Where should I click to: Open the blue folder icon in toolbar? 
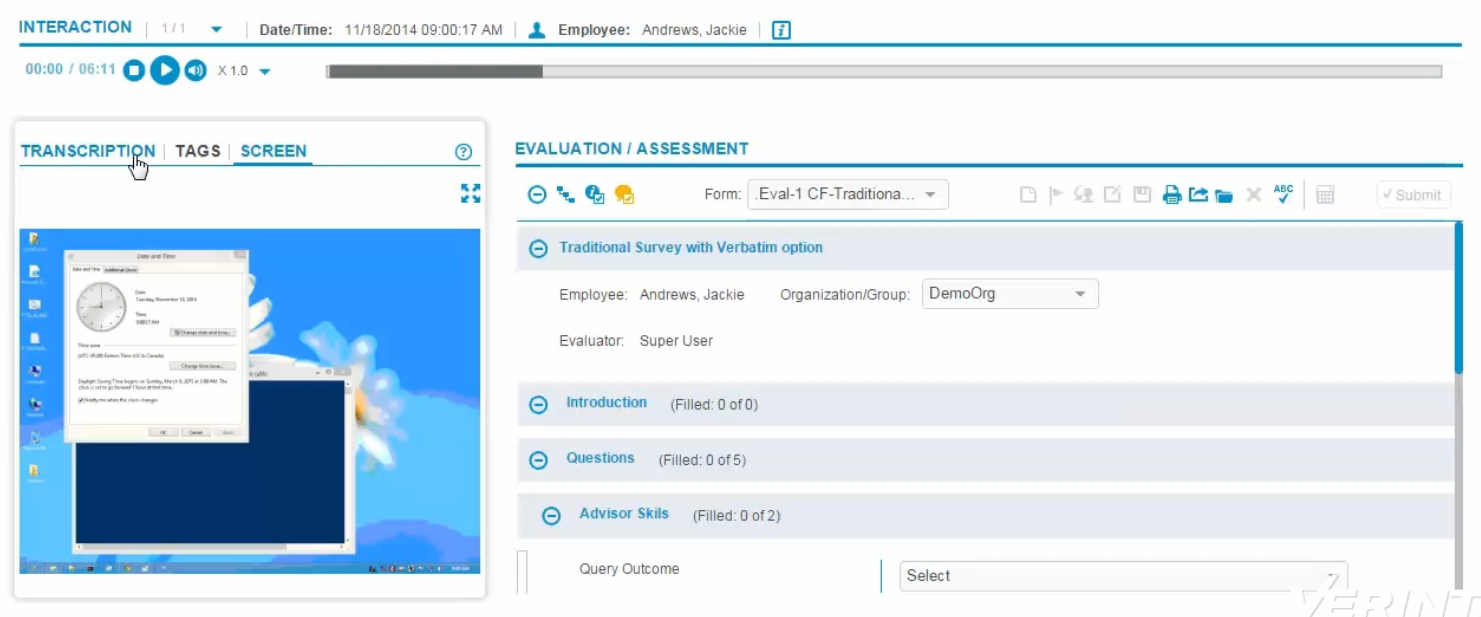point(1224,196)
